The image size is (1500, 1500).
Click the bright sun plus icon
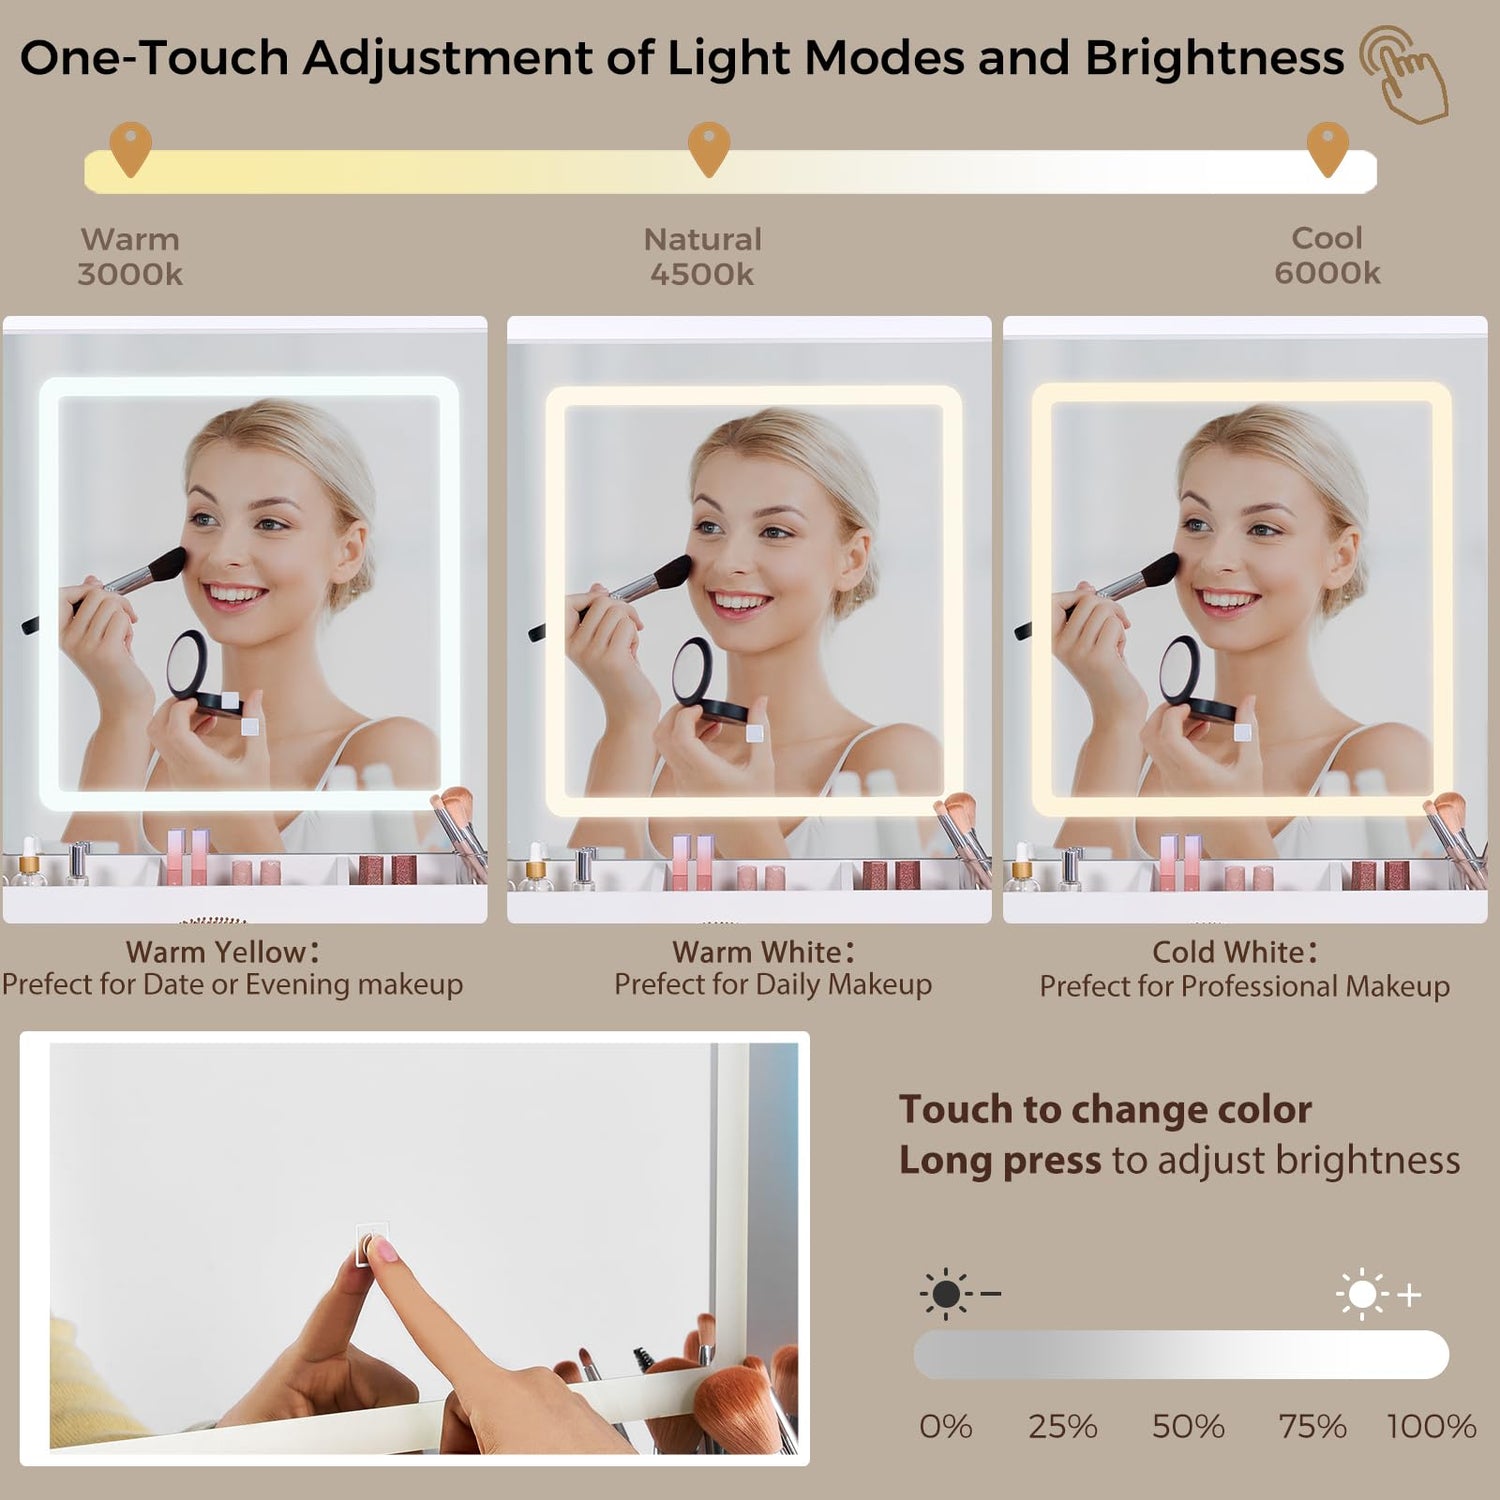[x=1379, y=1294]
